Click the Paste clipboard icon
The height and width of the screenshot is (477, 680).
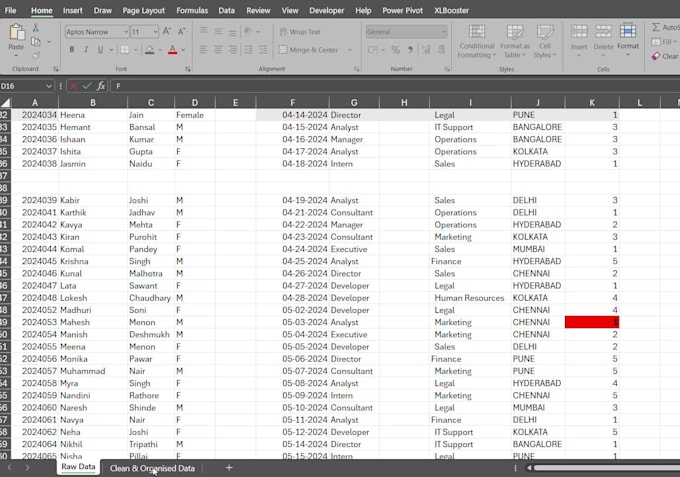tap(16, 33)
